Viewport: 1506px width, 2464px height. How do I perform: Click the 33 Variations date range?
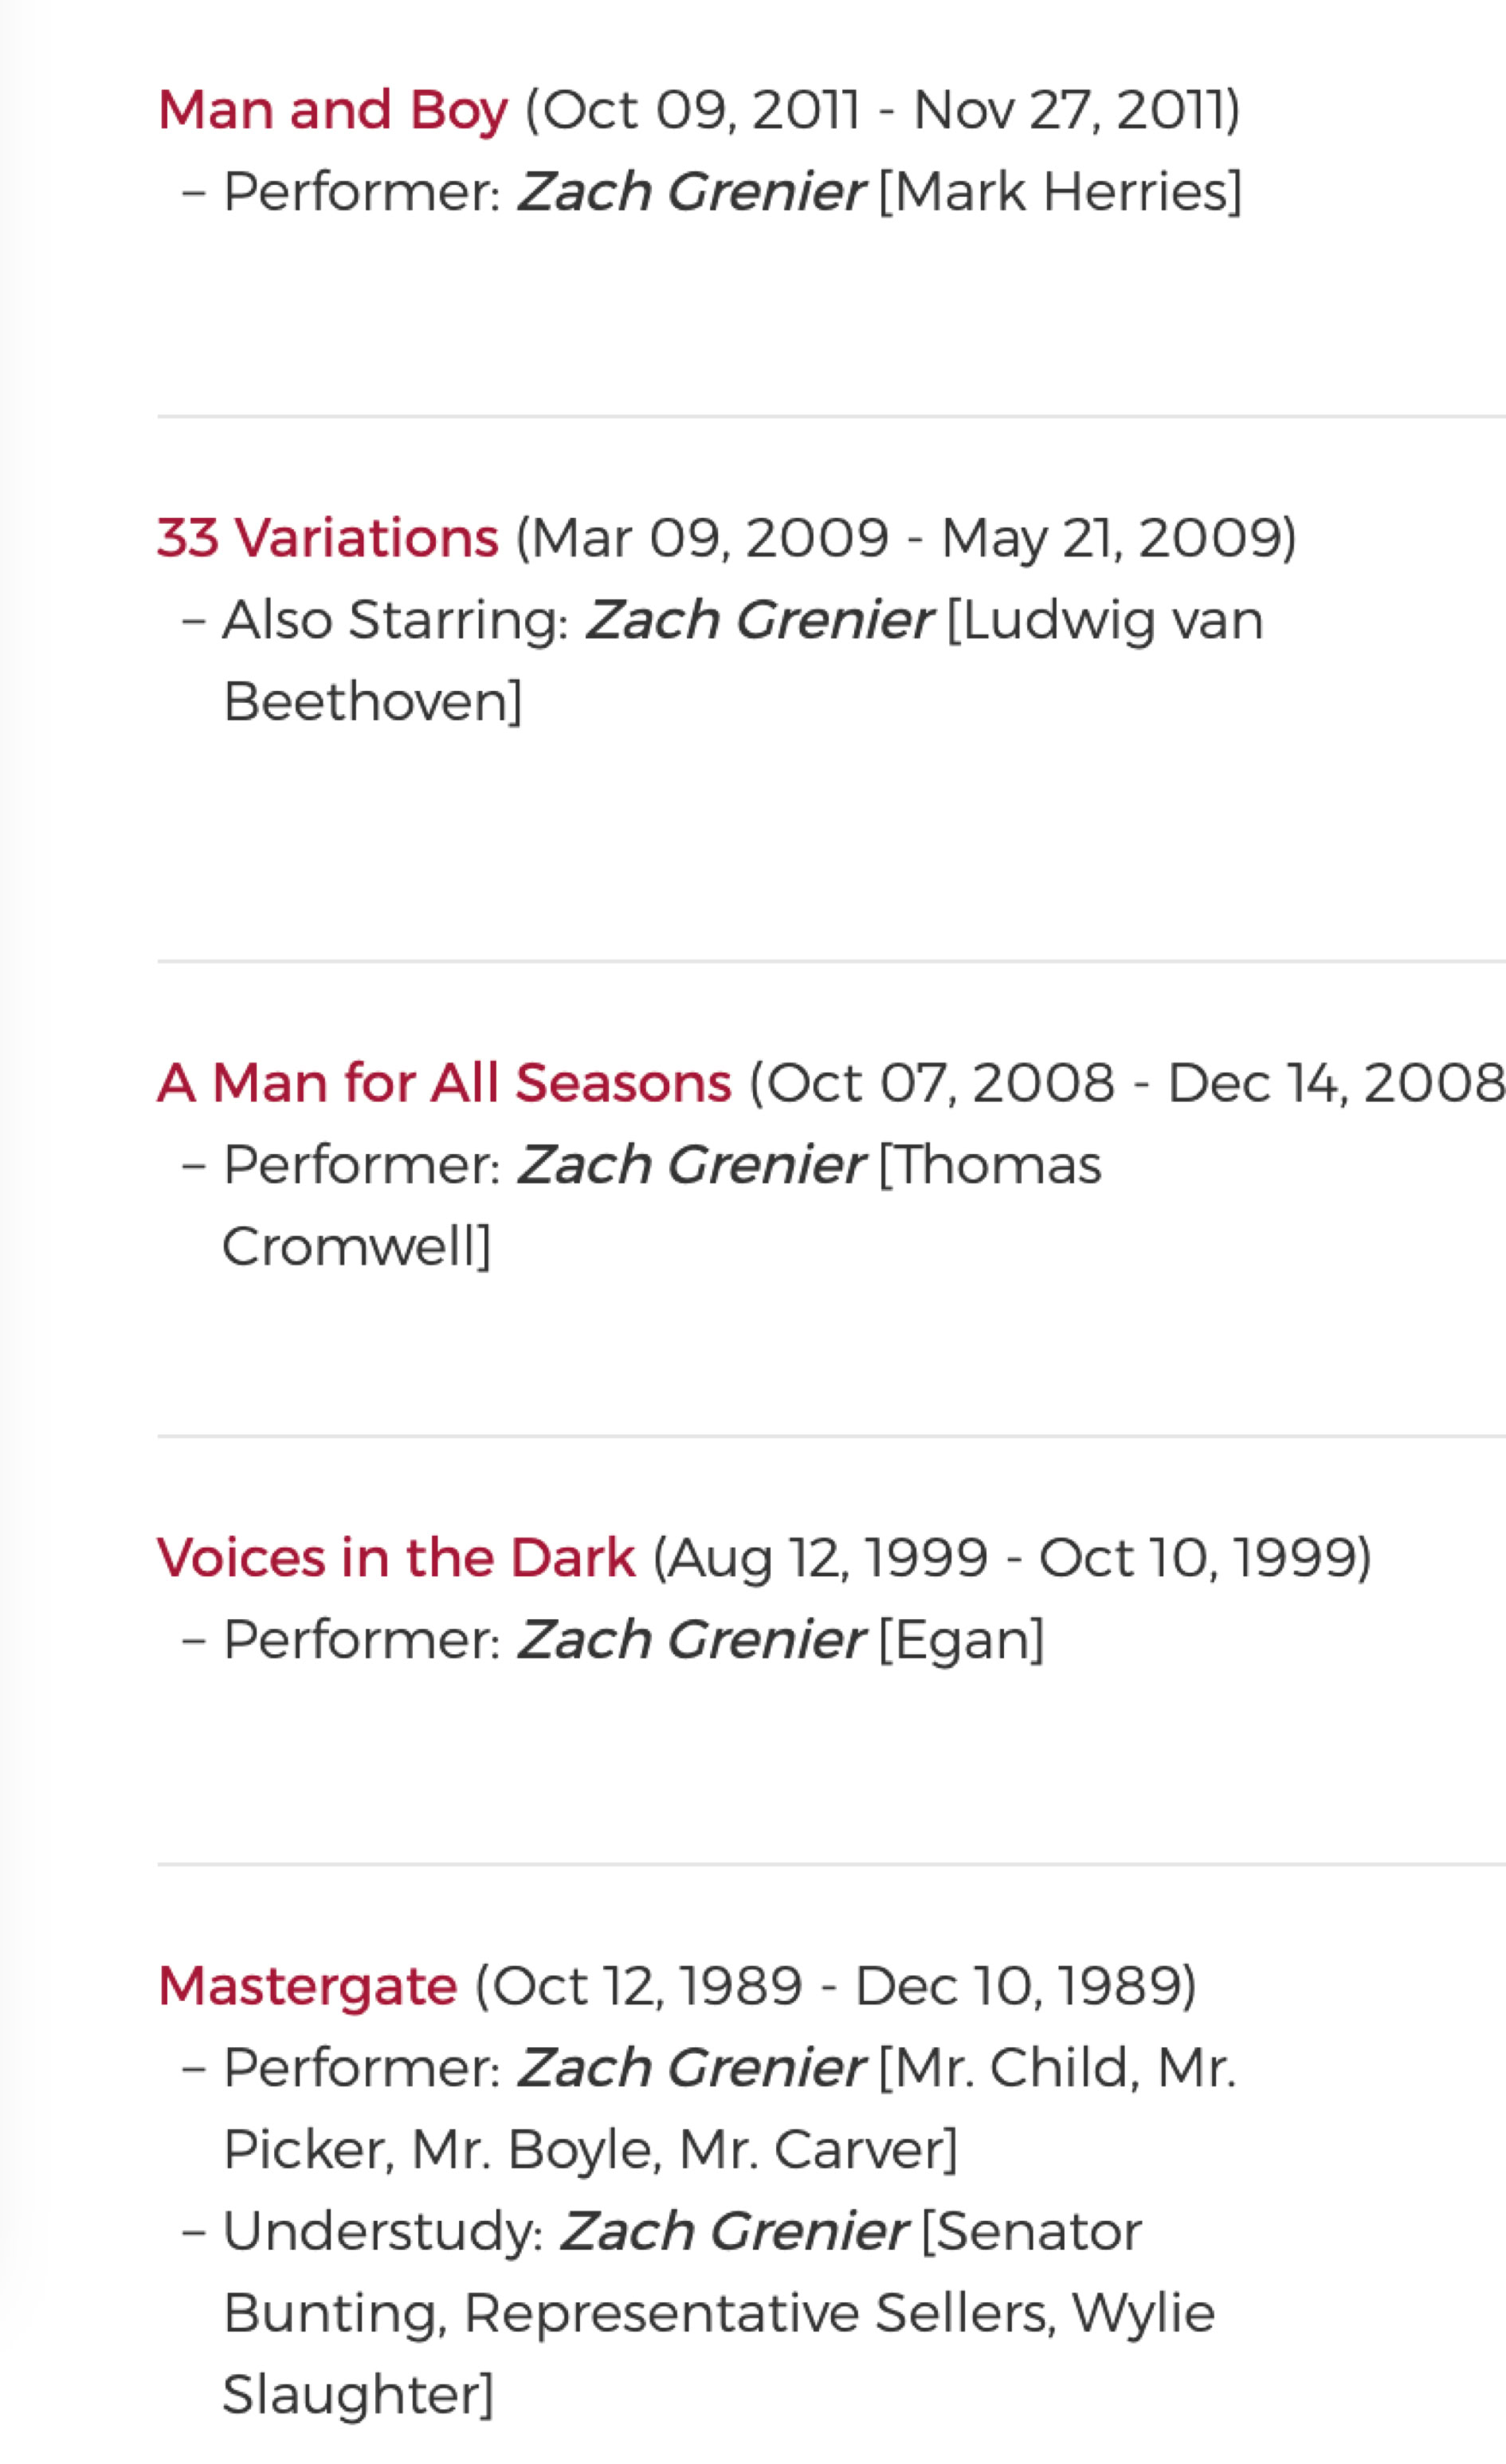pyautogui.click(x=905, y=538)
